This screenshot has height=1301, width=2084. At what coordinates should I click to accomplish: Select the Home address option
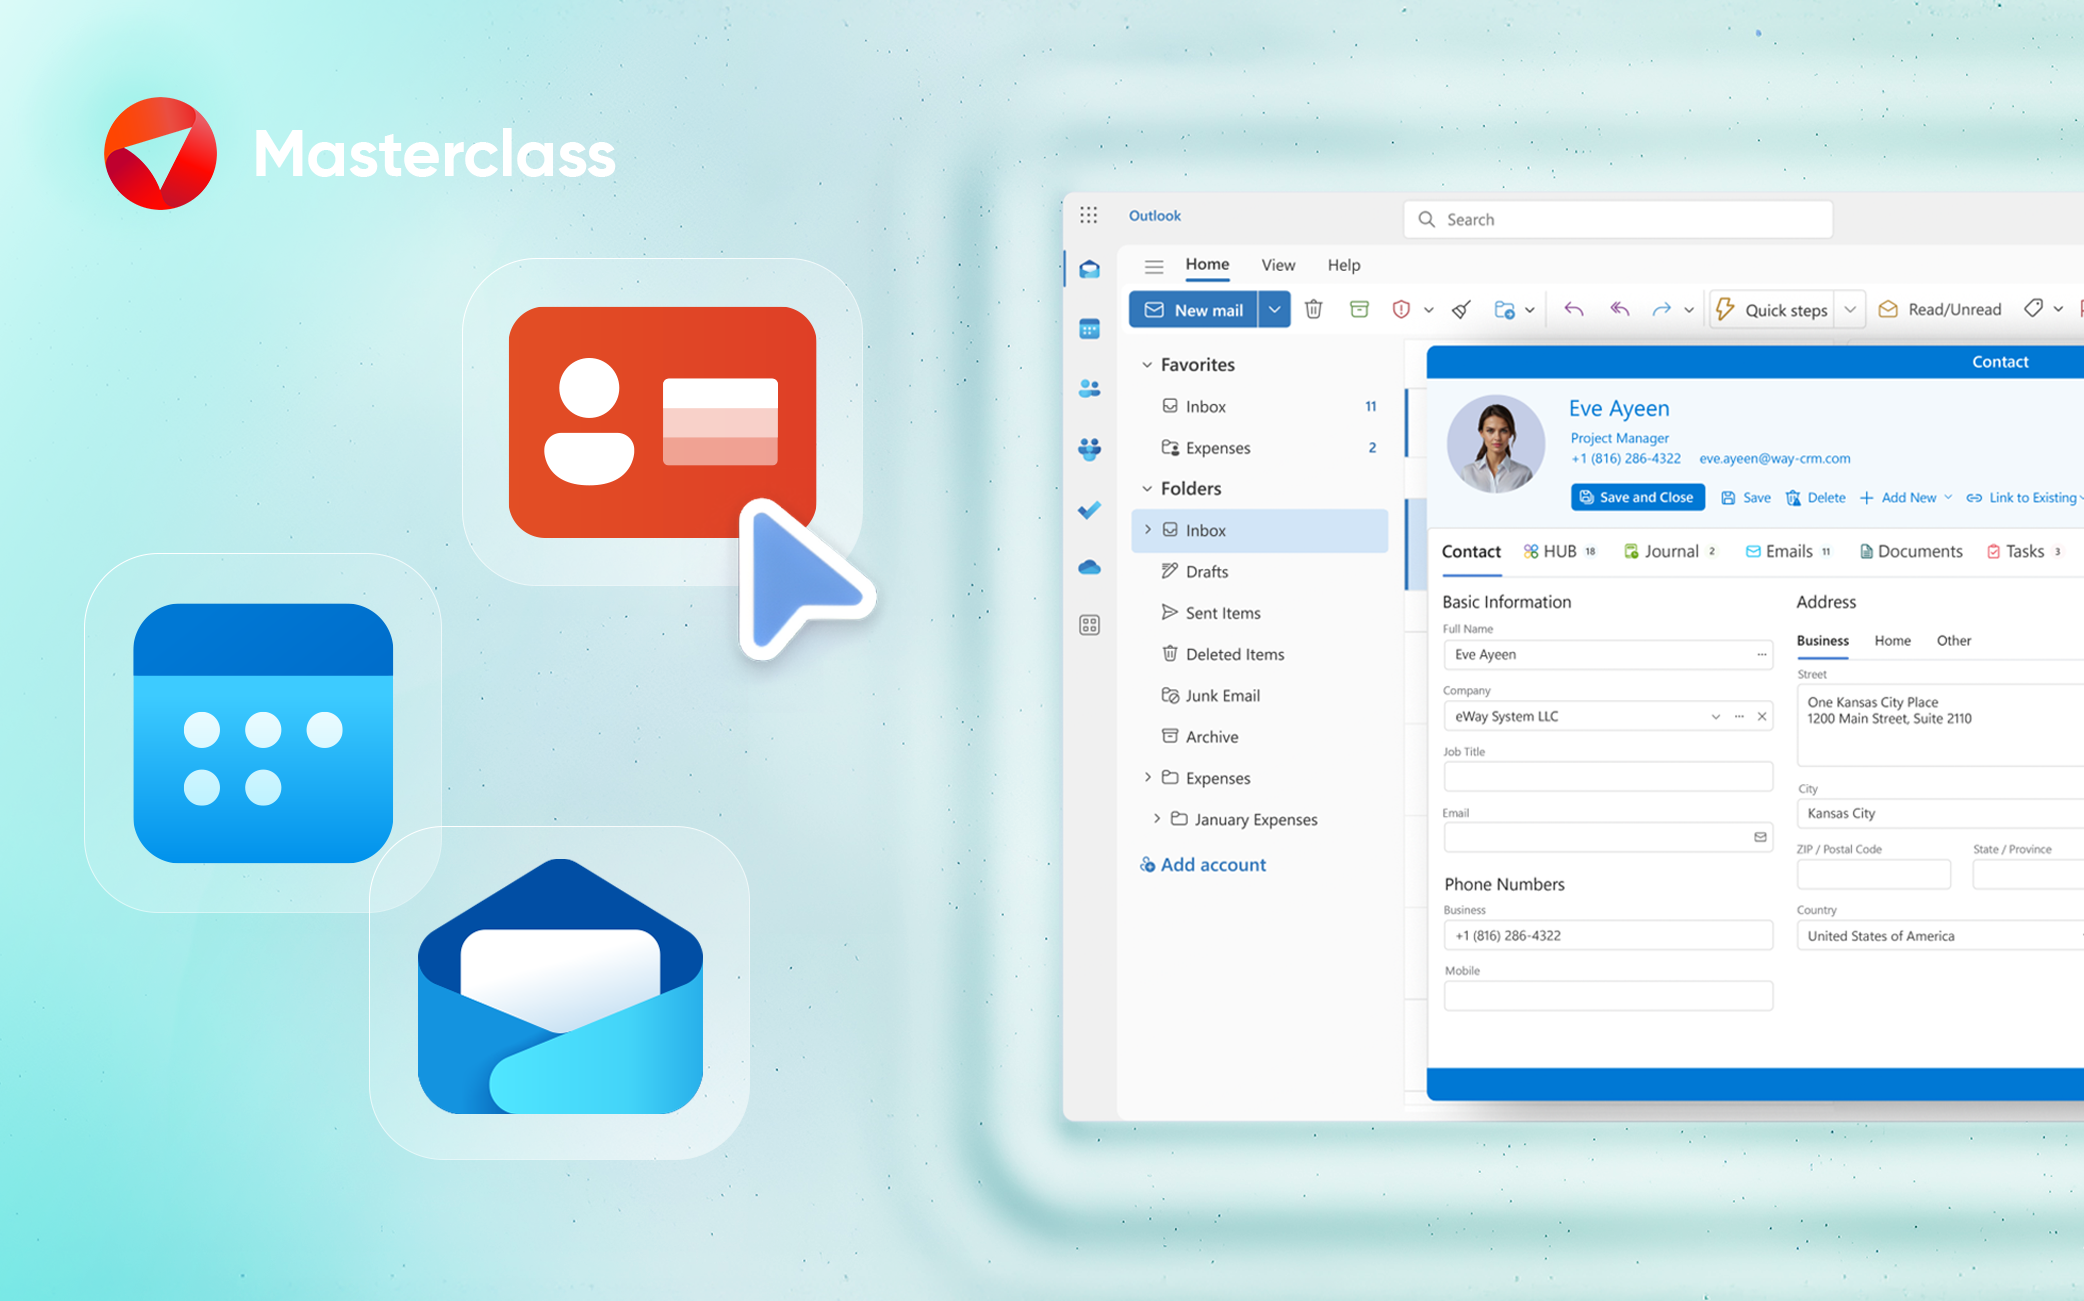click(1892, 640)
